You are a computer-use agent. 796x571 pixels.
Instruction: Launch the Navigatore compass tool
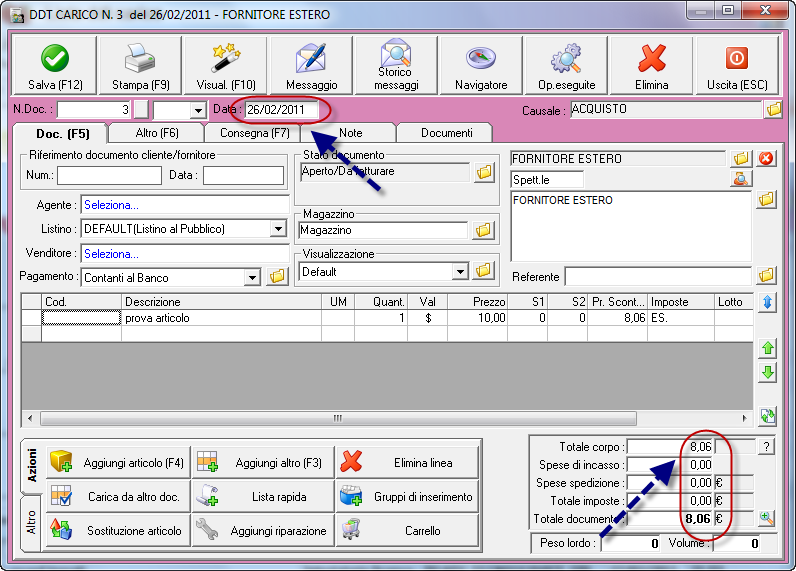(481, 65)
